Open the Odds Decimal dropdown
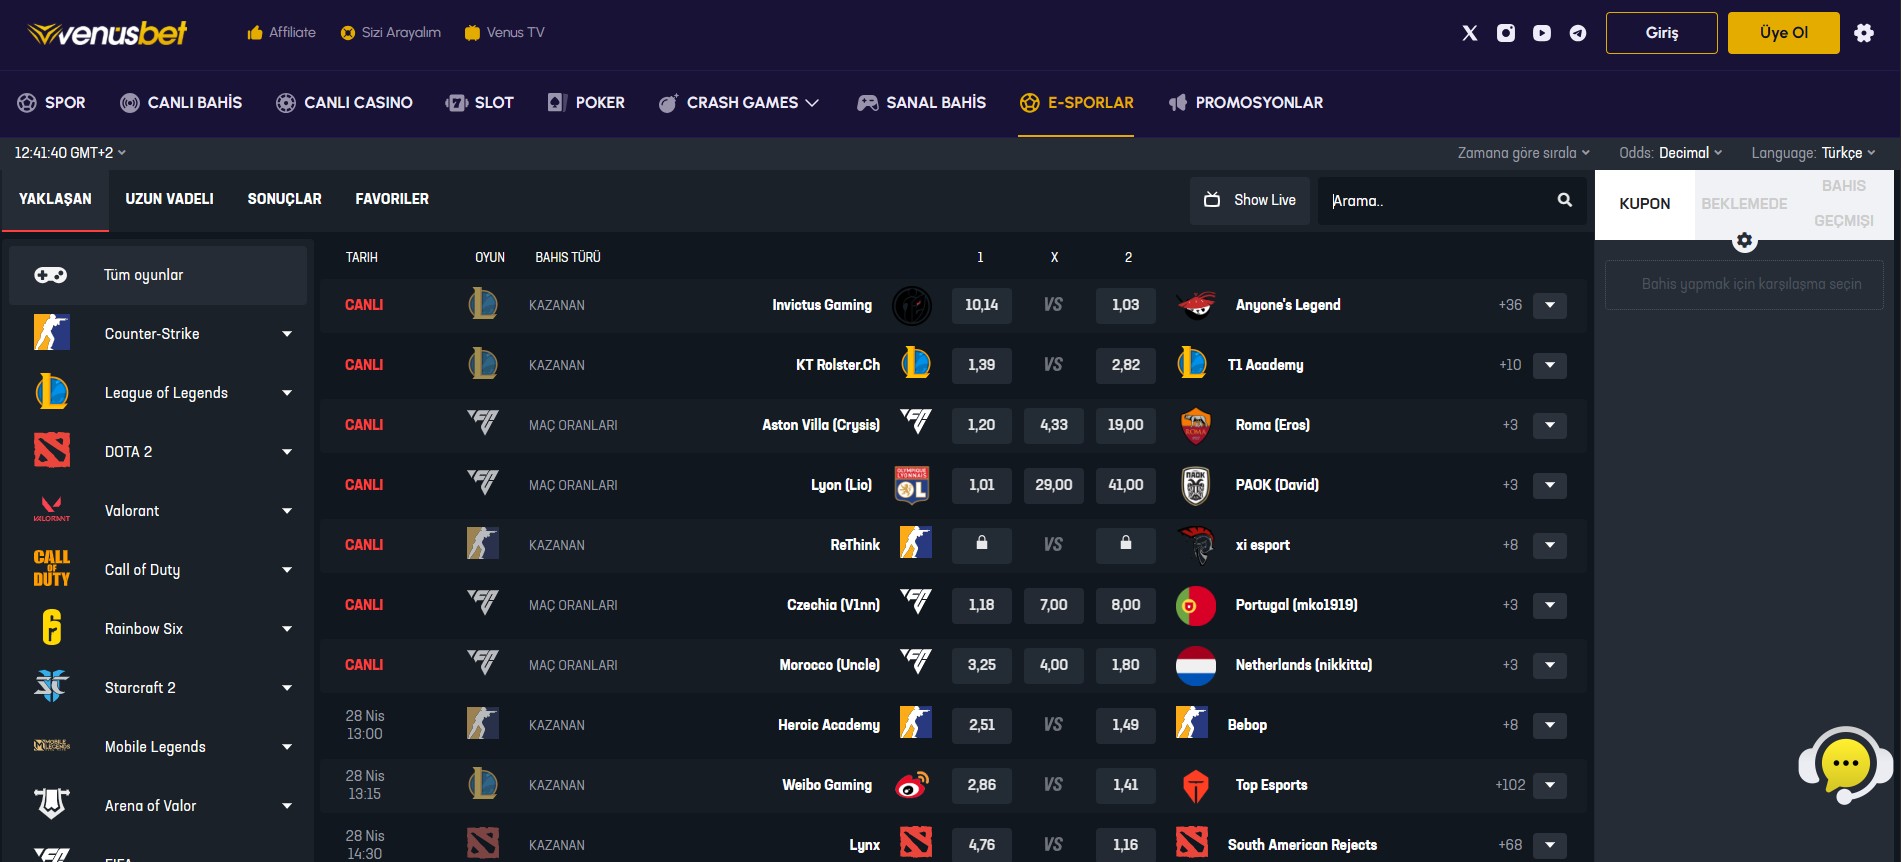The image size is (1901, 862). tap(1670, 153)
